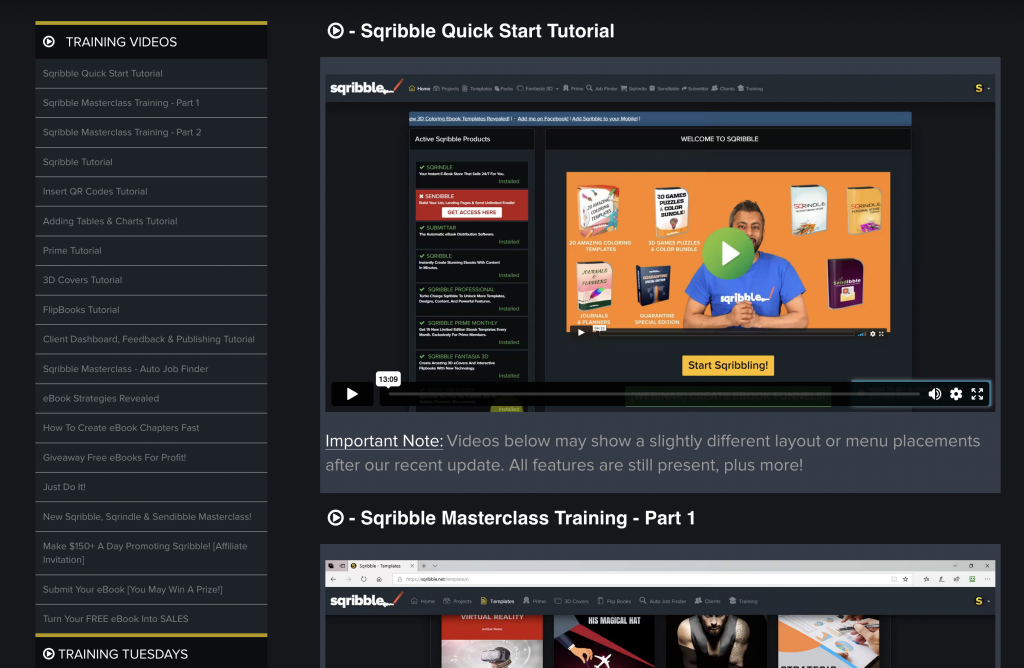The height and width of the screenshot is (668, 1024).
Task: Click the 13:09 duration label on the video
Action: pos(388,379)
